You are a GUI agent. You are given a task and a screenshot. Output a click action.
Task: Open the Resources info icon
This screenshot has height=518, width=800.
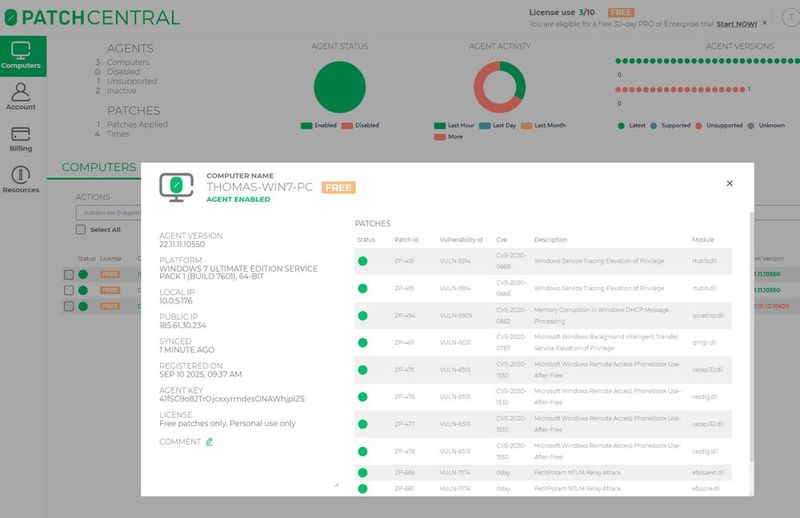[20, 180]
